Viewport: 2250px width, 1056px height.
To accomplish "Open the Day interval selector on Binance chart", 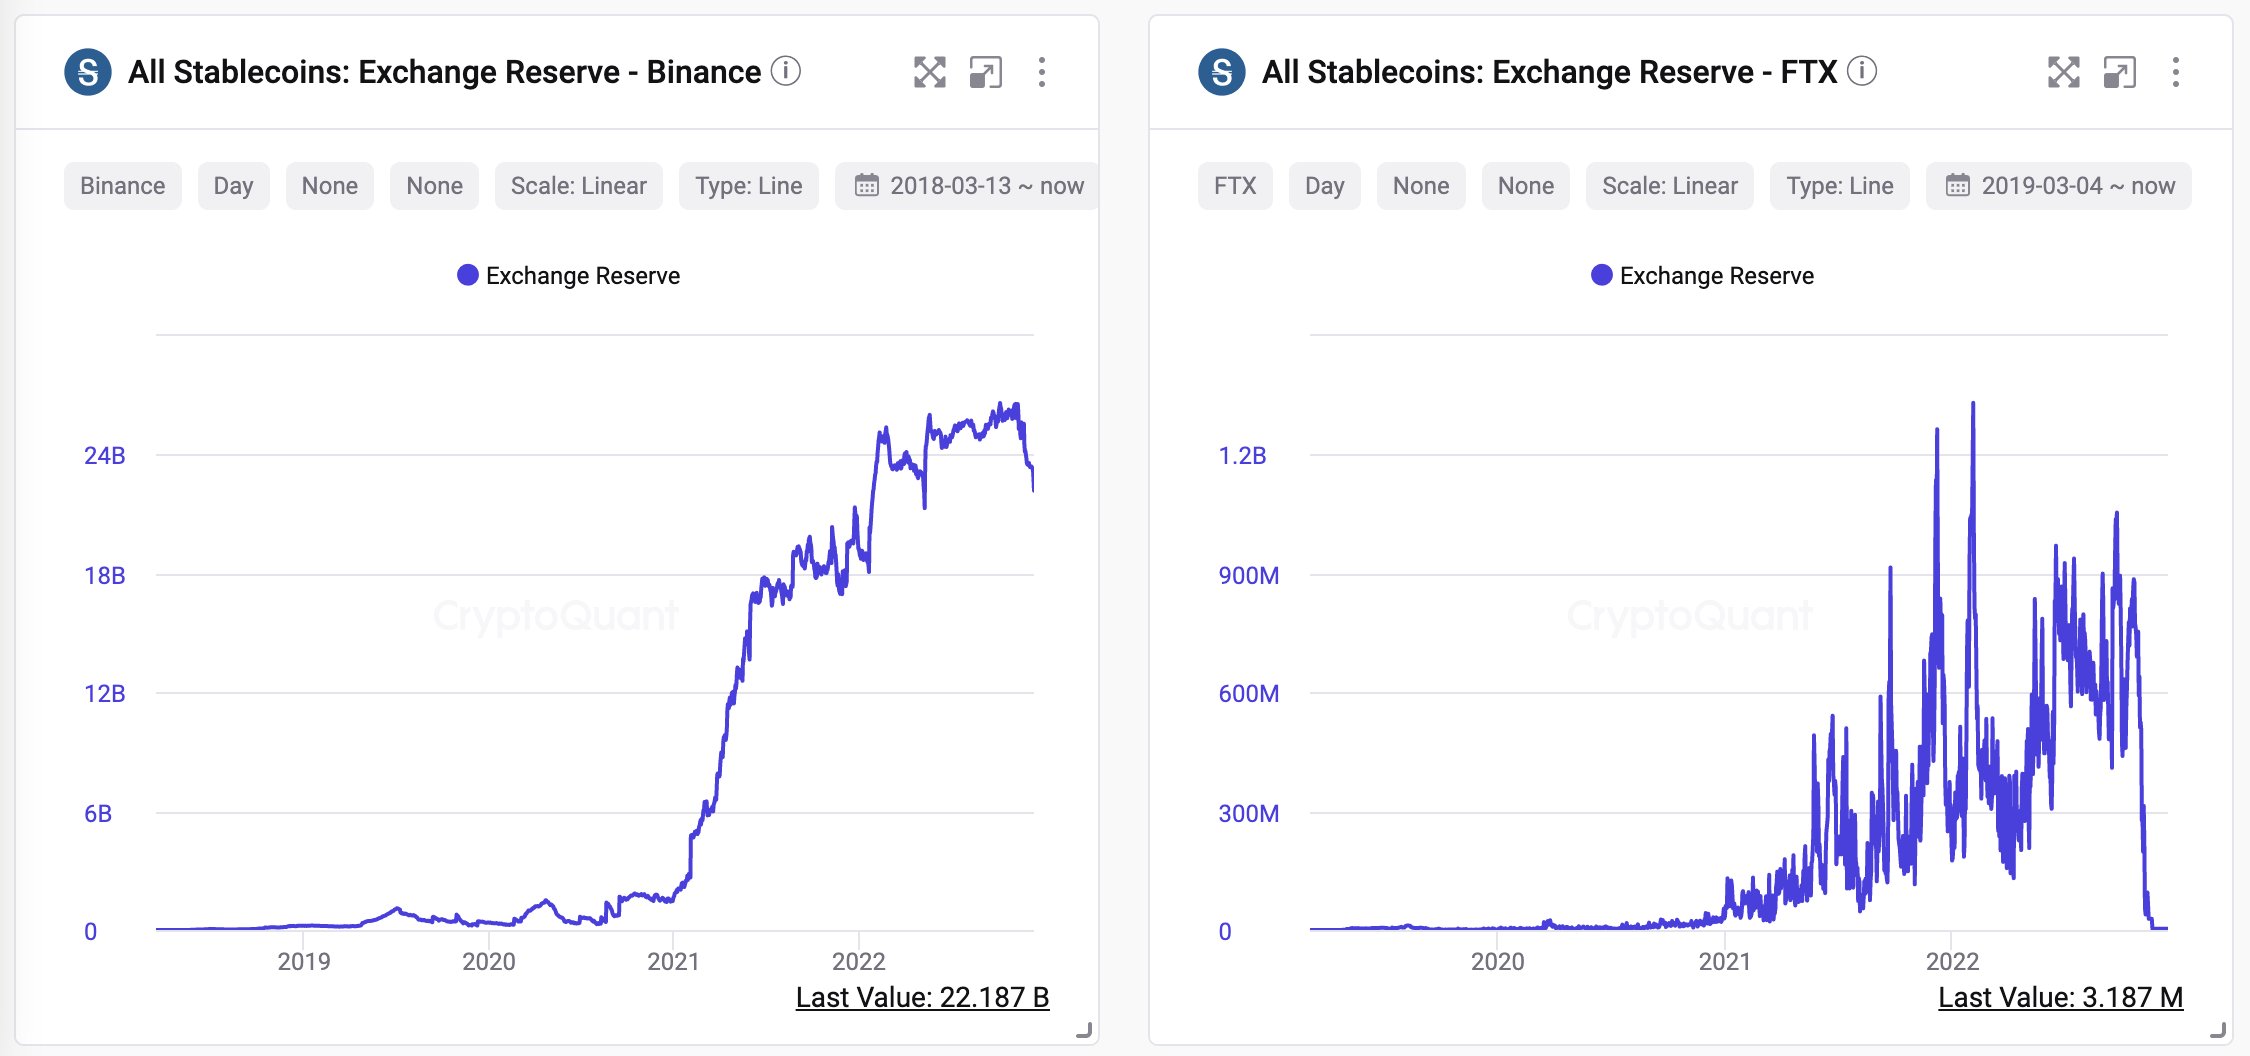I will [233, 185].
